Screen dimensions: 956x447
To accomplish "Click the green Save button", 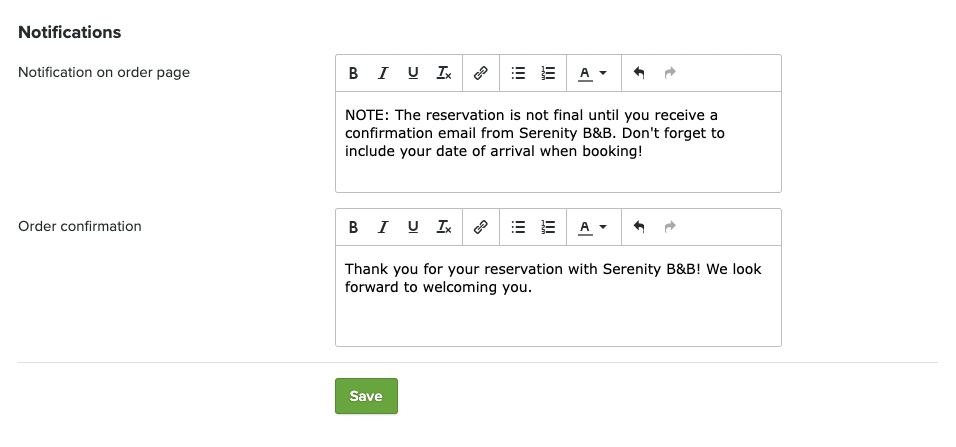I will click(366, 396).
